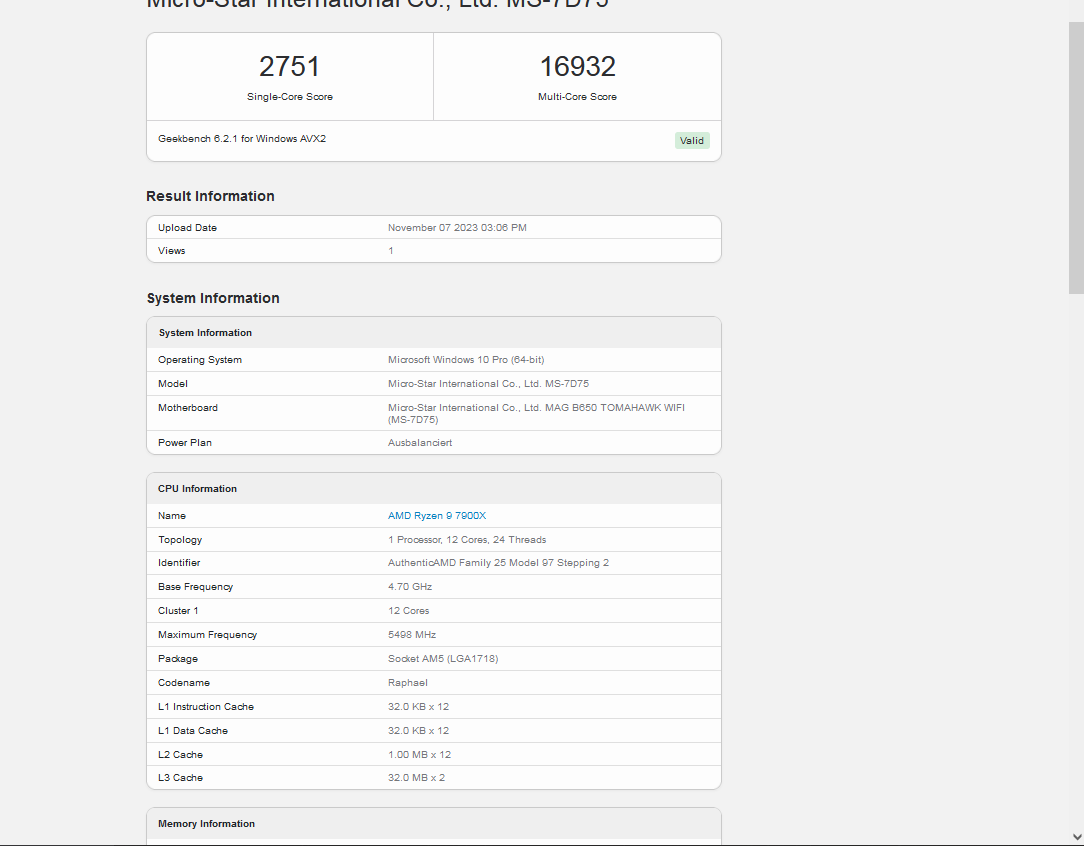Select the 2751 single-core score
Image resolution: width=1084 pixels, height=846 pixels.
point(290,66)
